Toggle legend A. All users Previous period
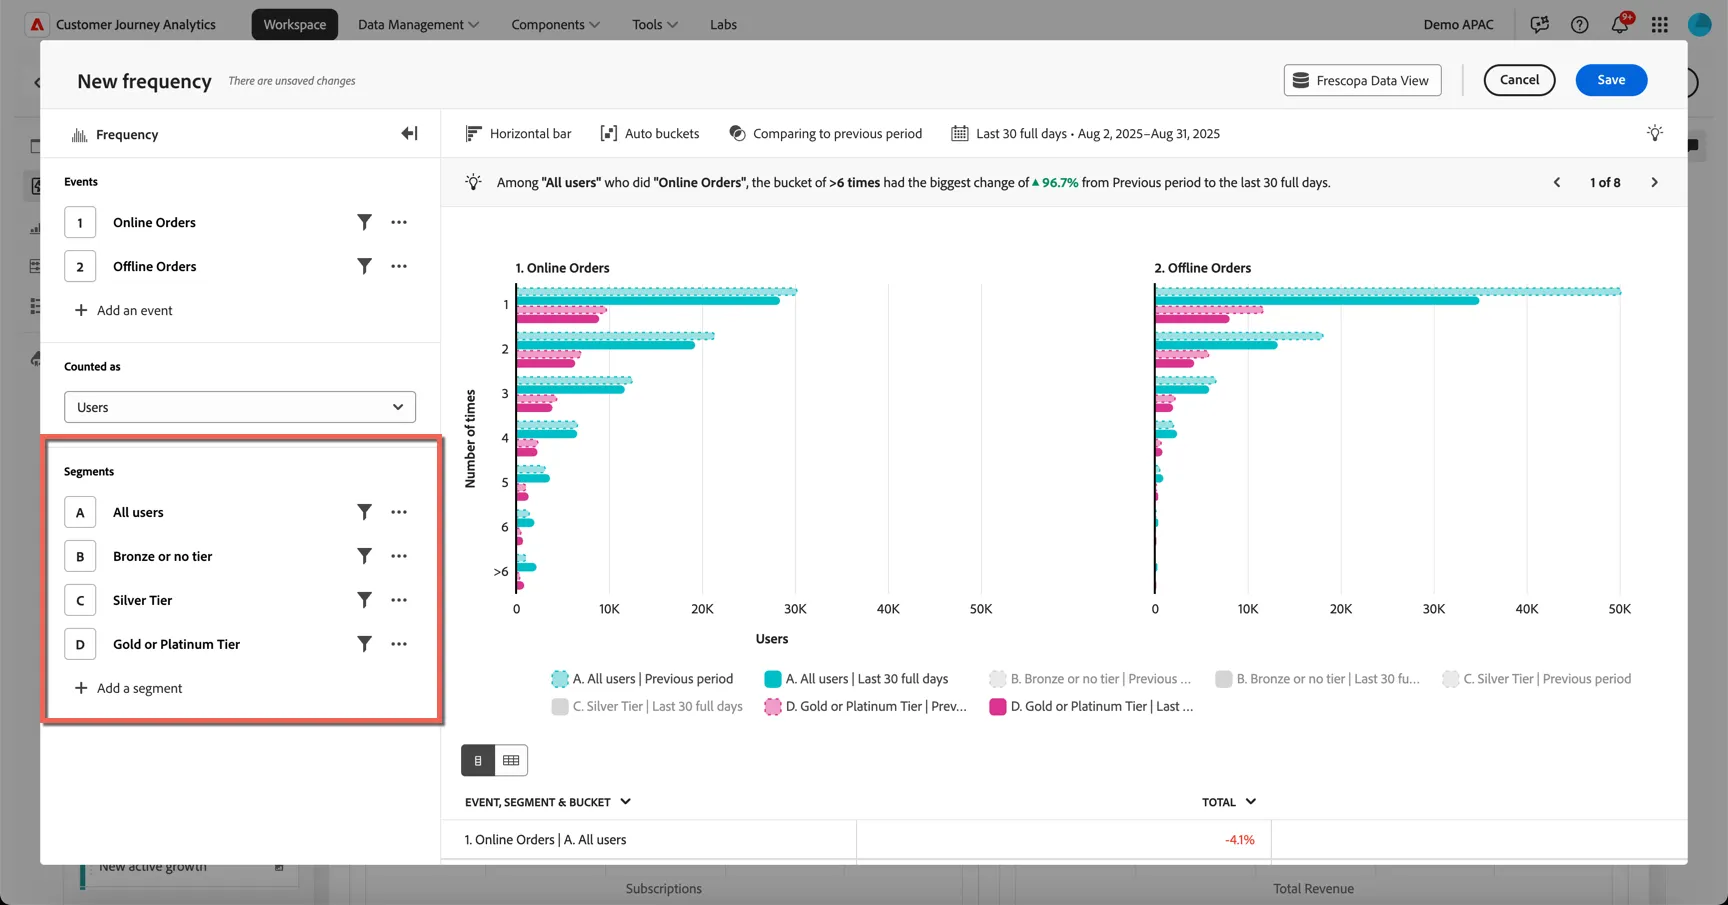1728x905 pixels. click(642, 679)
